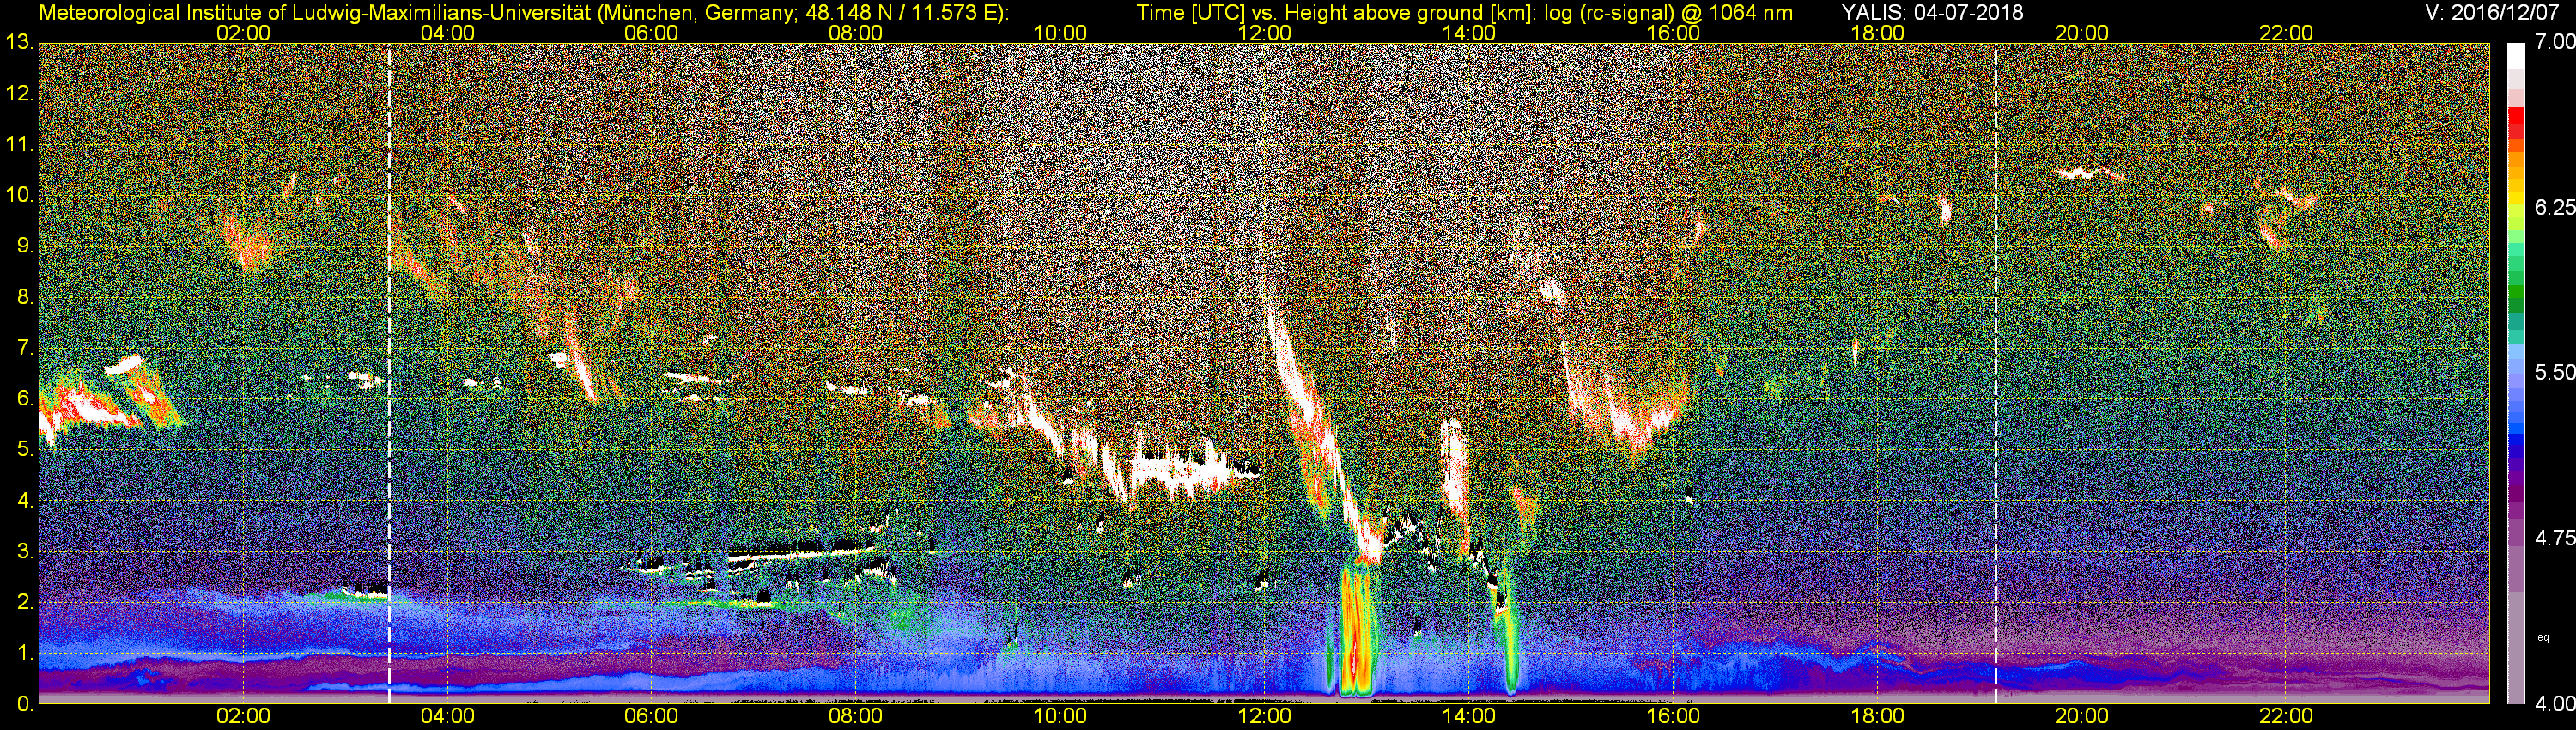Click the dashed vertical marker after 18:00
This screenshot has width=2576, height=730.
tap(1995, 374)
